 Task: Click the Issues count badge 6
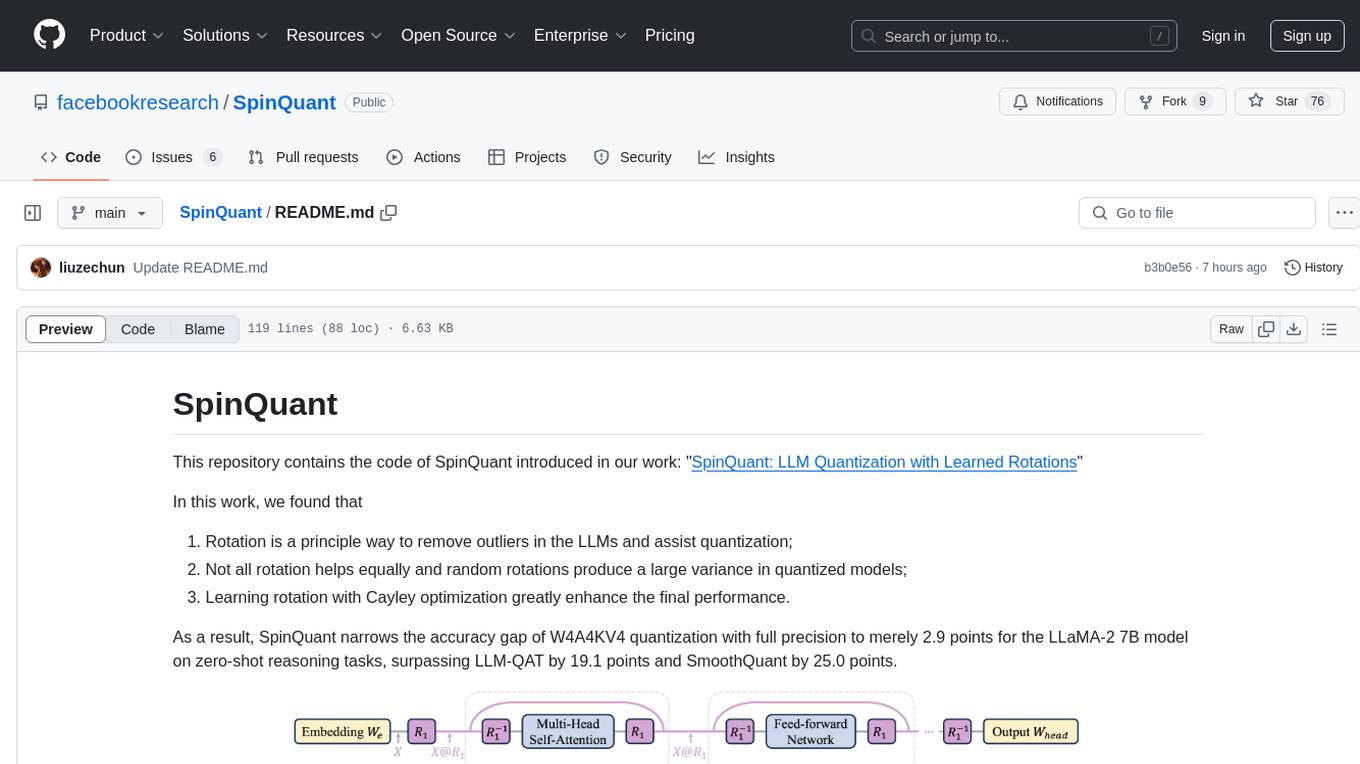[212, 157]
